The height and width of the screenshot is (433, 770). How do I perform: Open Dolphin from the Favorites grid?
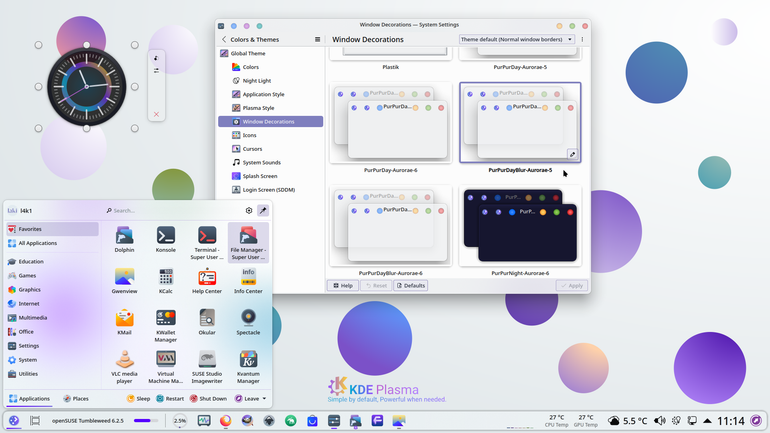[124, 240]
